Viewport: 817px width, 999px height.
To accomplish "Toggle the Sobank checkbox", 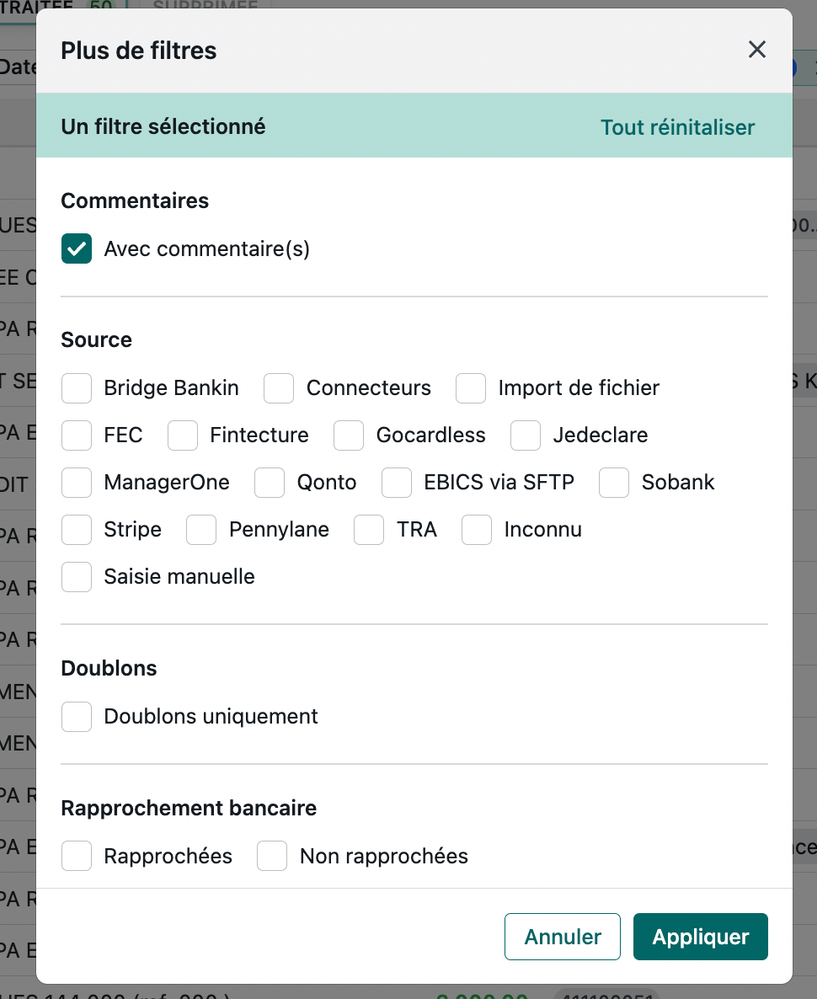I will [614, 482].
